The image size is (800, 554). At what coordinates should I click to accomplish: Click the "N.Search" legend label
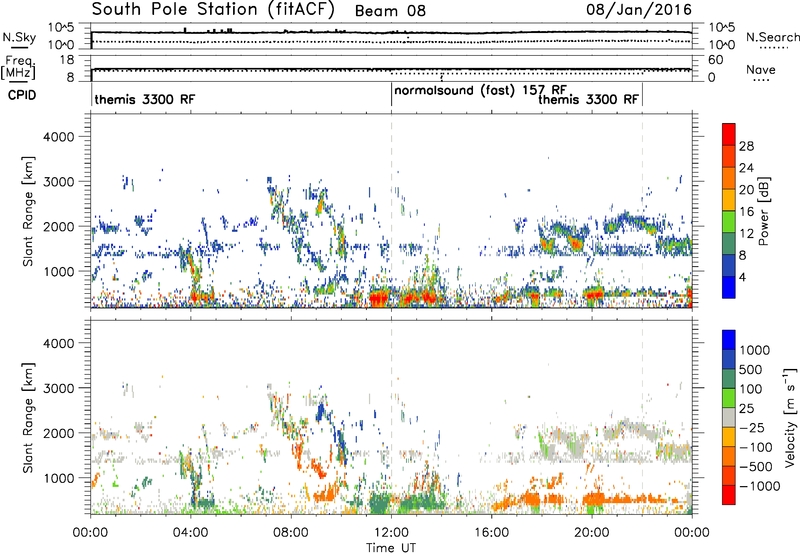click(773, 37)
